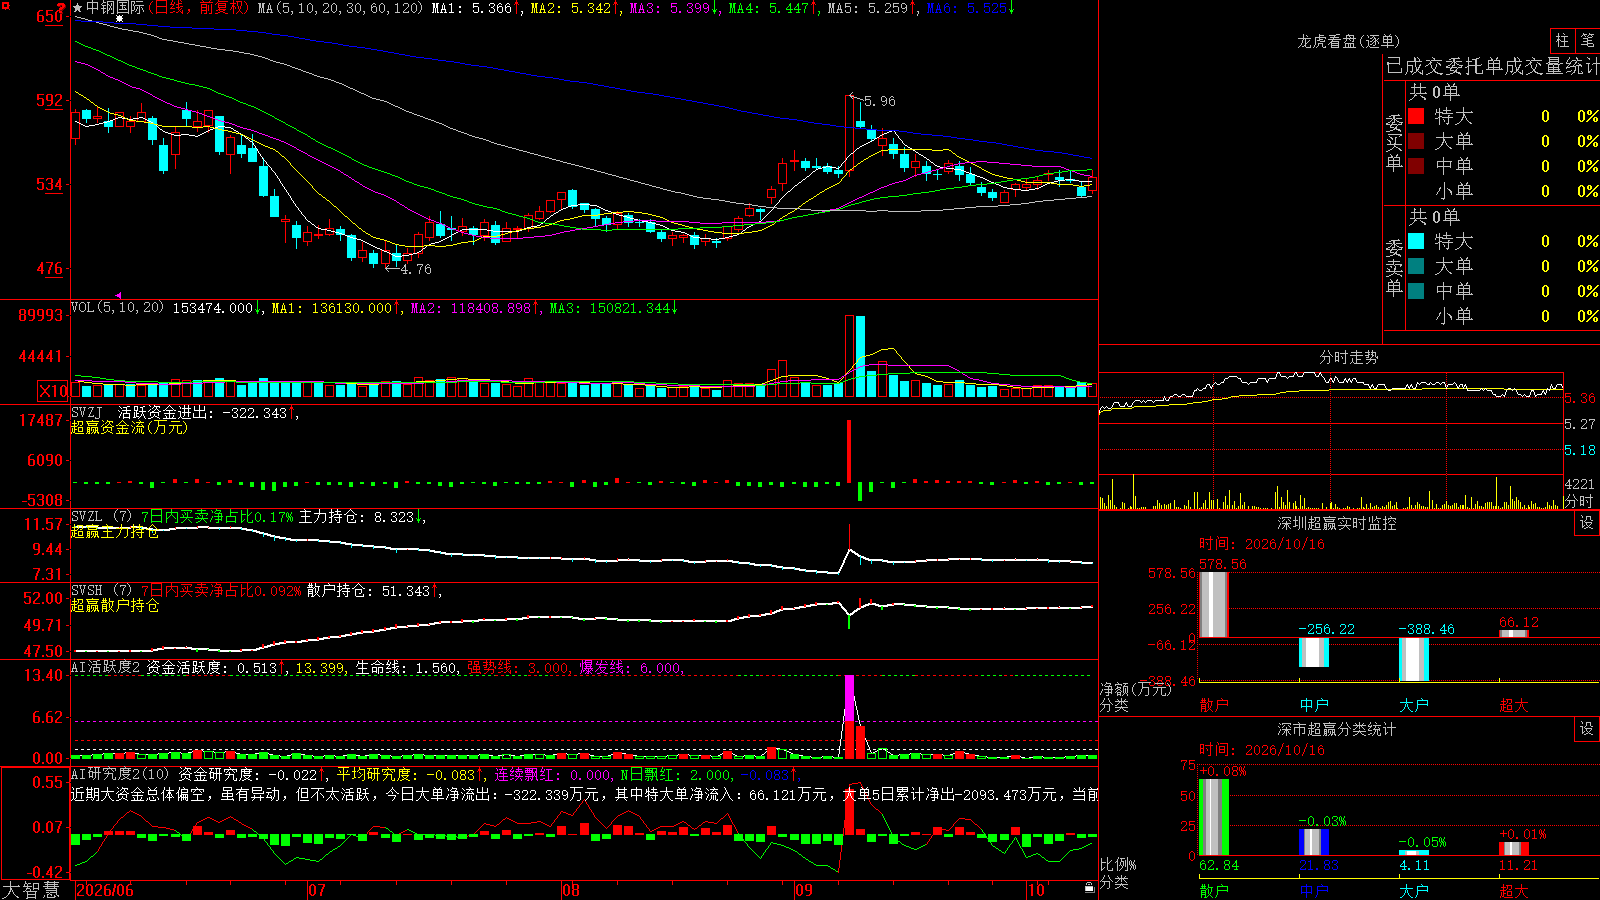Image resolution: width=1600 pixels, height=900 pixels.
Task: Click the 大户 bar showing -388.46
Action: pyautogui.click(x=1414, y=660)
